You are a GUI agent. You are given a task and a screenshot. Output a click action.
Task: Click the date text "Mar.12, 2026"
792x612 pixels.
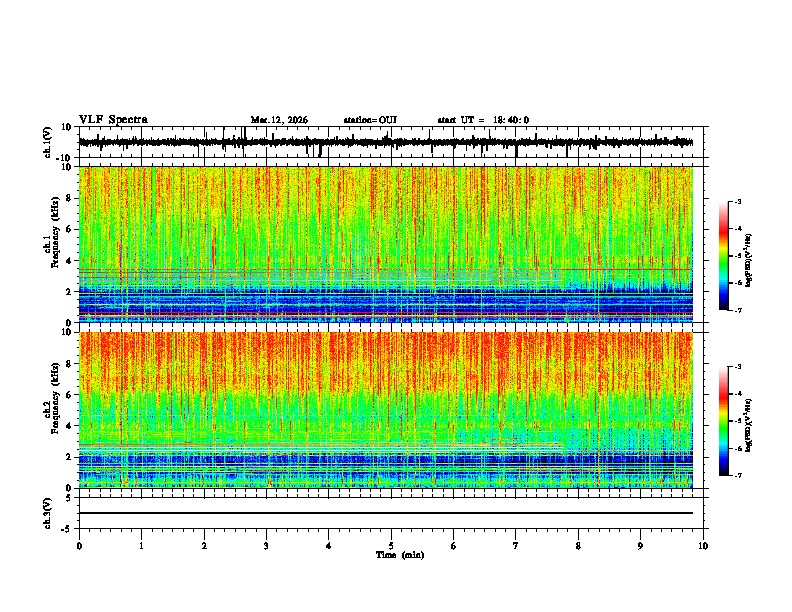[x=279, y=120]
